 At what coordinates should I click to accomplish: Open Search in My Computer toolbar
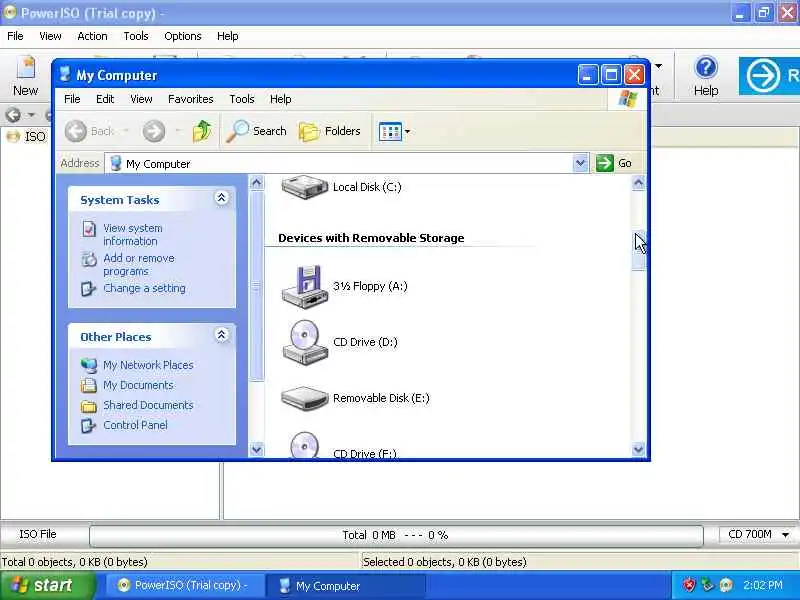[257, 131]
